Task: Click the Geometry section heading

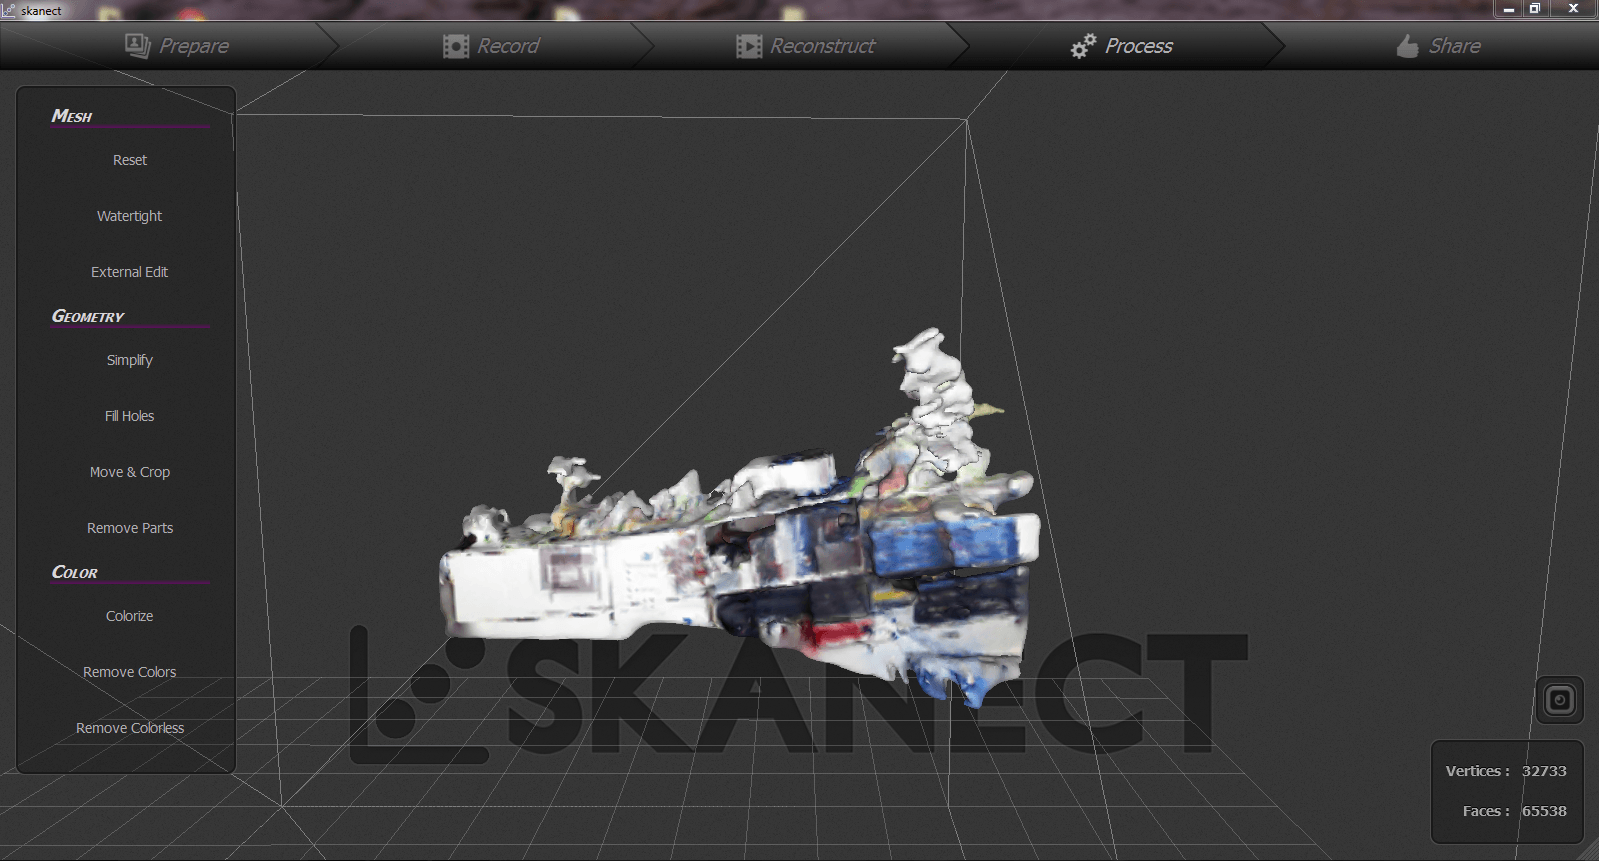Action: click(x=88, y=316)
